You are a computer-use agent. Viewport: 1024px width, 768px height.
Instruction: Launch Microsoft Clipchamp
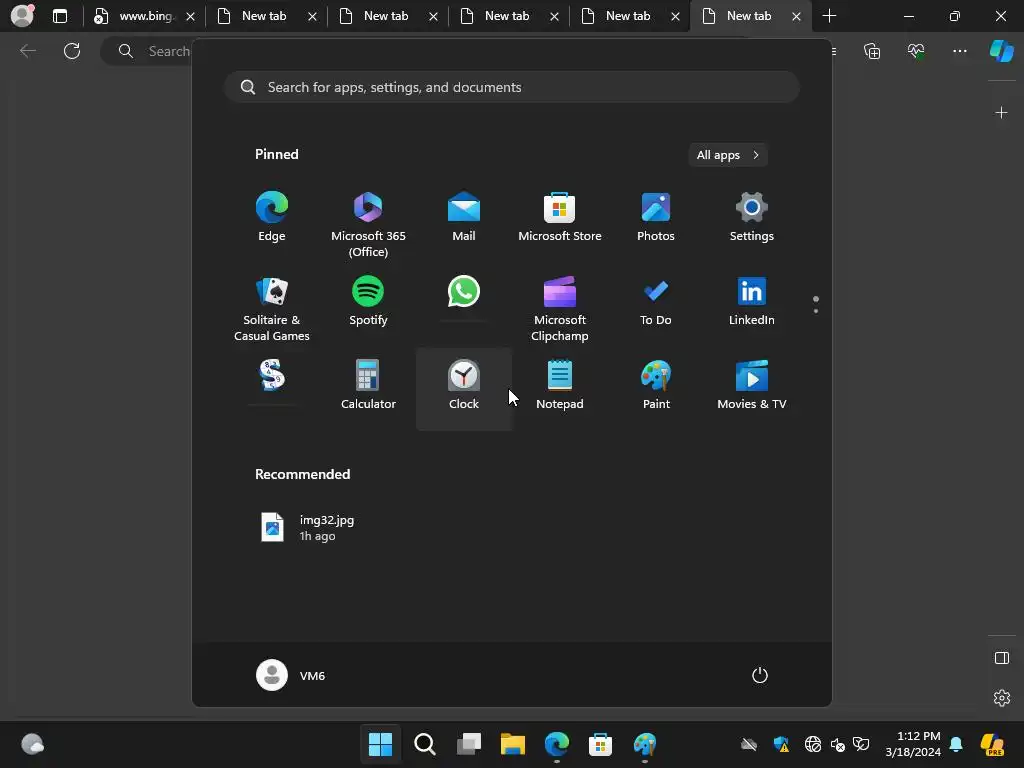coord(560,309)
